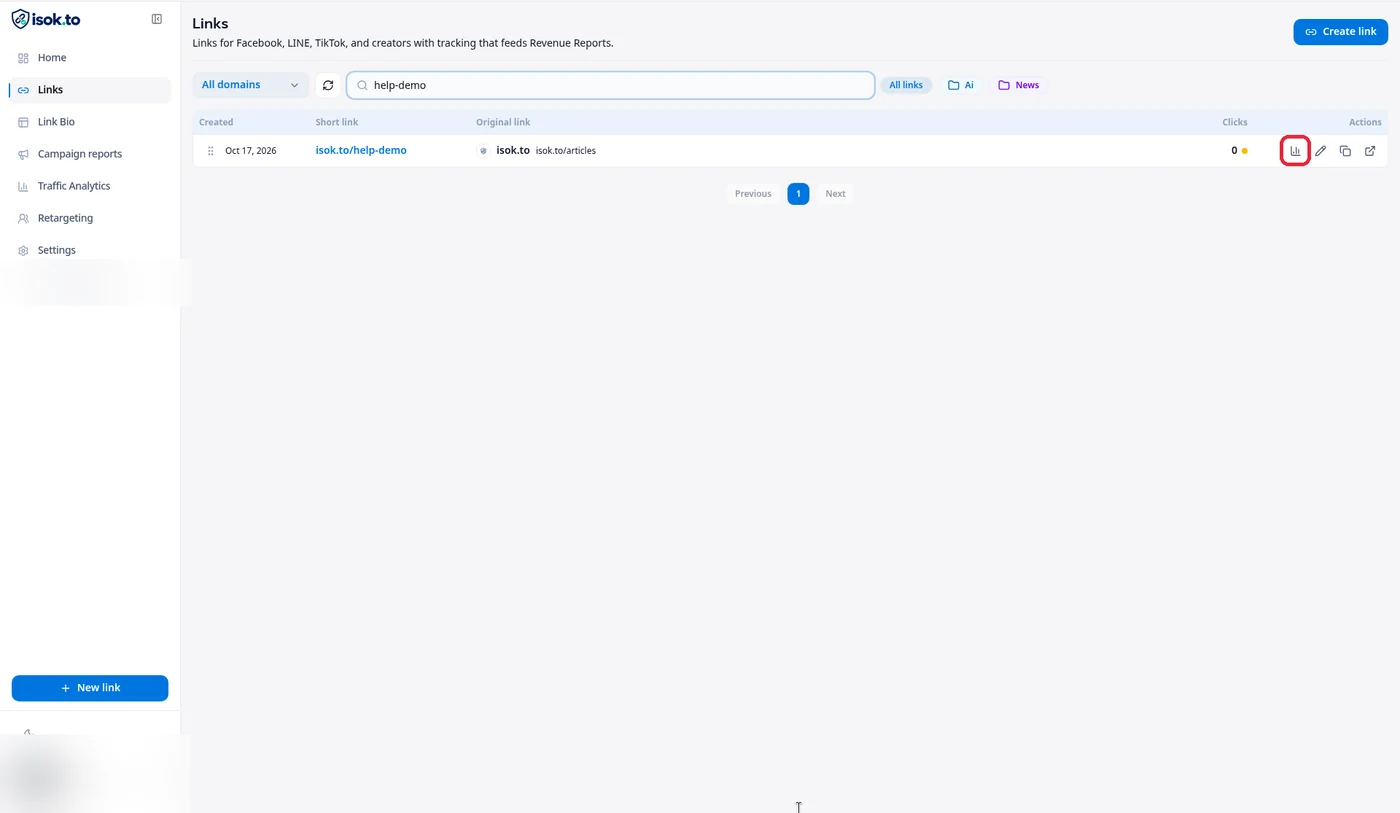Sort by the Created column header

click(x=216, y=122)
